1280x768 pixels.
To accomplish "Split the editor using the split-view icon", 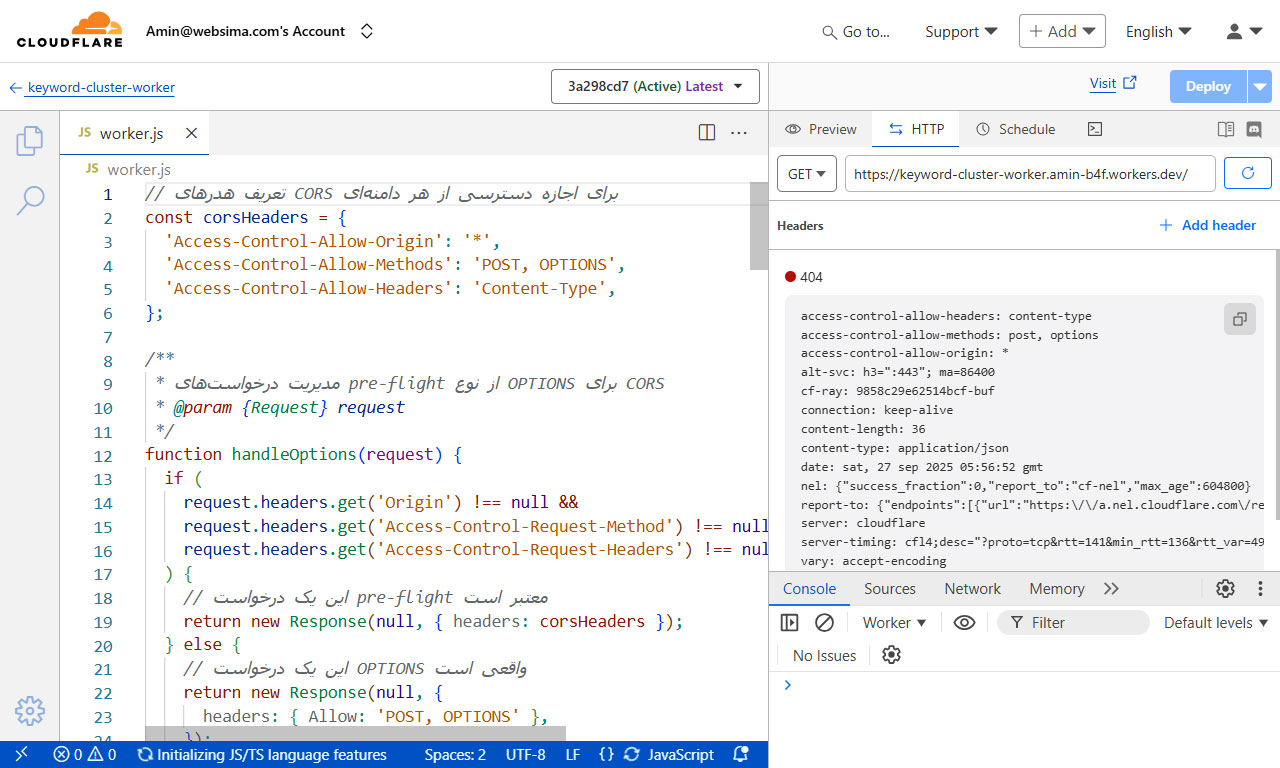I will 707,132.
